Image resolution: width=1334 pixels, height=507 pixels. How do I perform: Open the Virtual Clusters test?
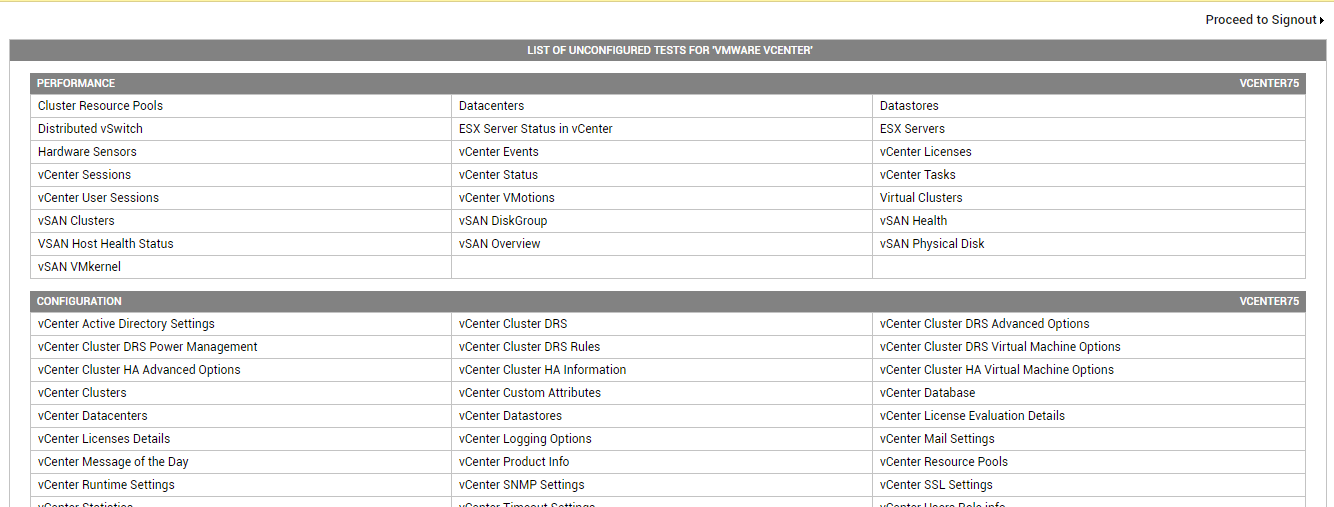click(x=921, y=198)
